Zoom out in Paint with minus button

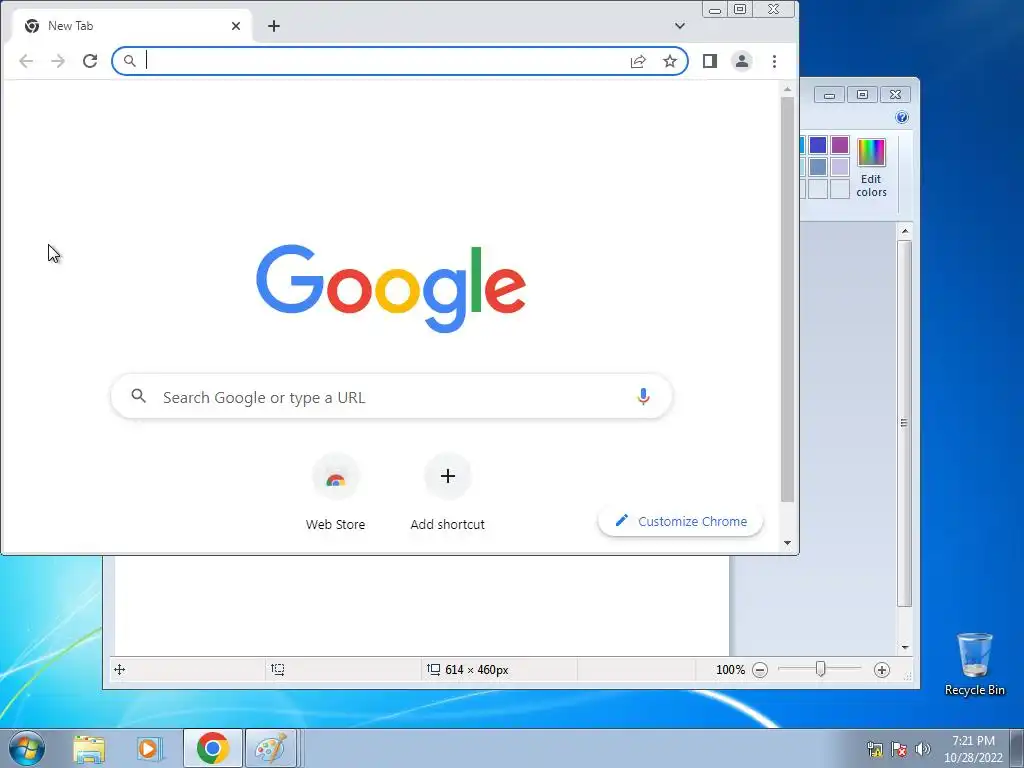[760, 670]
